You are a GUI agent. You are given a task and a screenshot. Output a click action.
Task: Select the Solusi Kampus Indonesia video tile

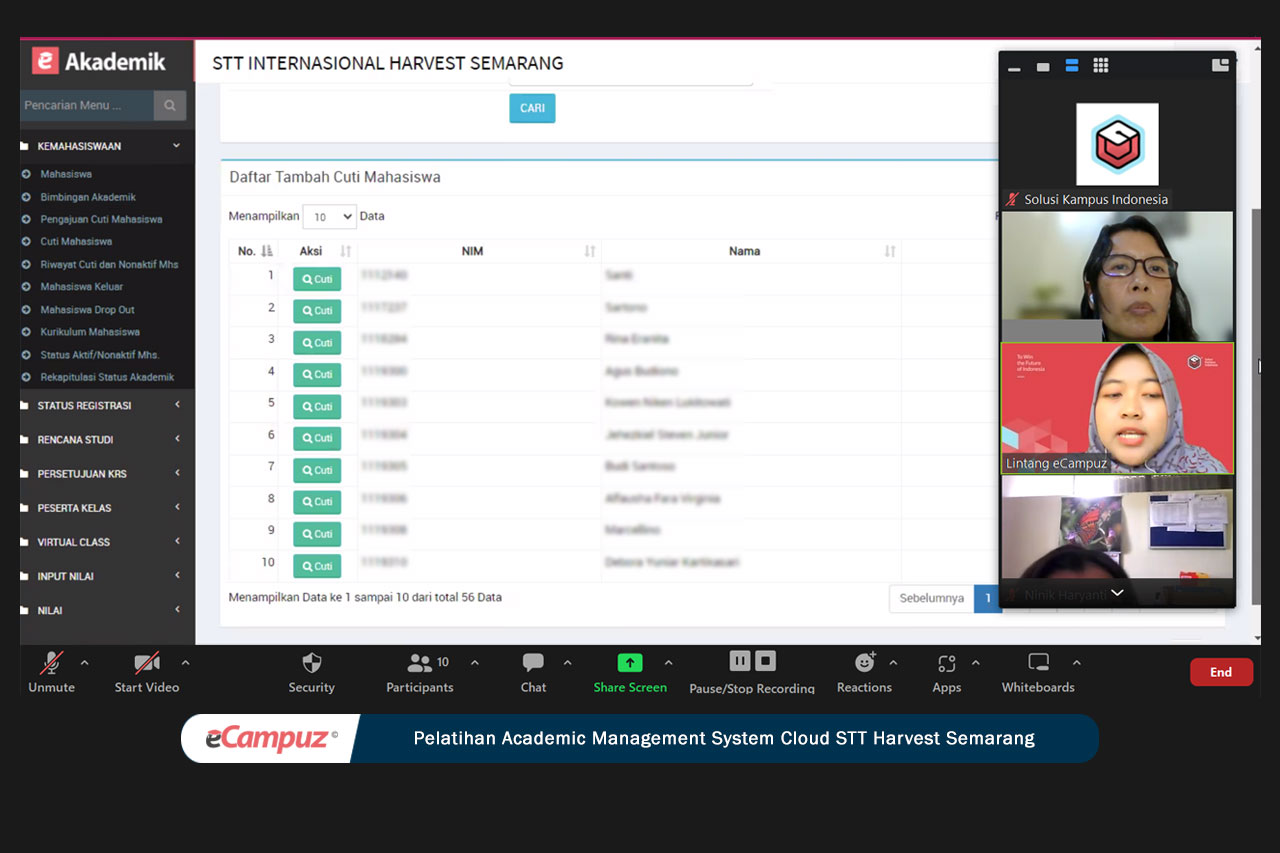pos(1117,144)
